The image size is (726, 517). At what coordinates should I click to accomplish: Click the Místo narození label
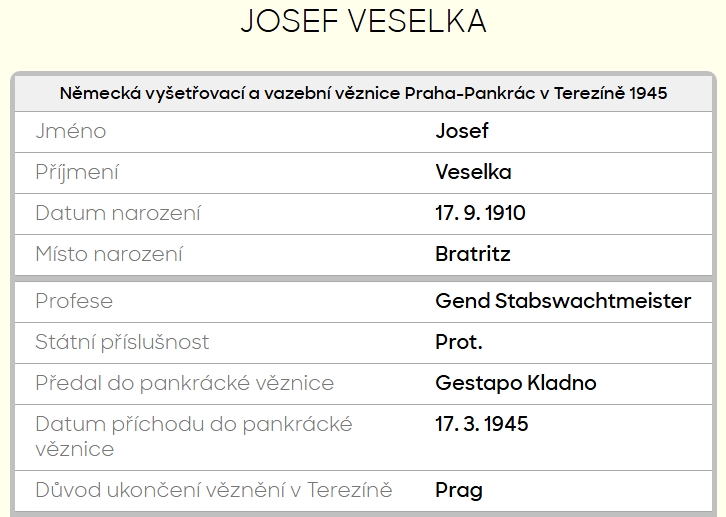click(109, 254)
